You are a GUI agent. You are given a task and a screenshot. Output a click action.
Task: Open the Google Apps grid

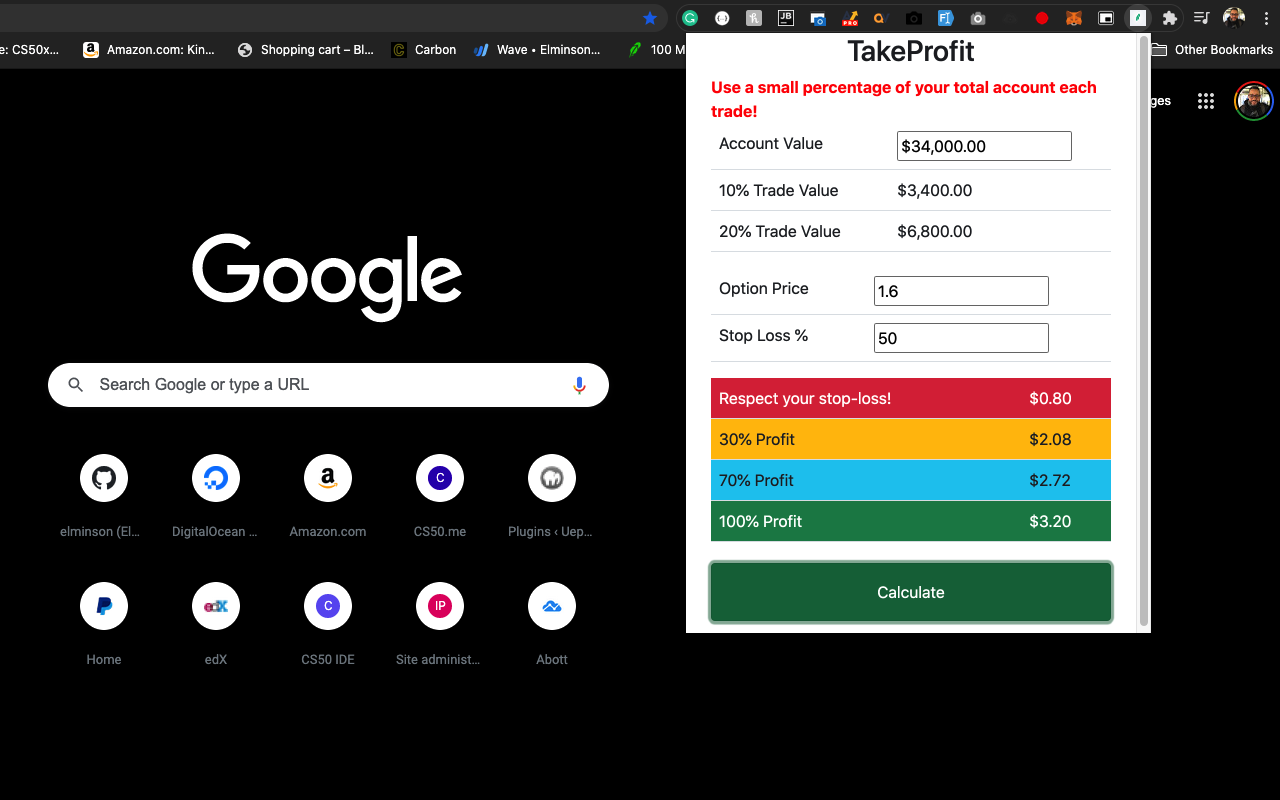pos(1205,101)
